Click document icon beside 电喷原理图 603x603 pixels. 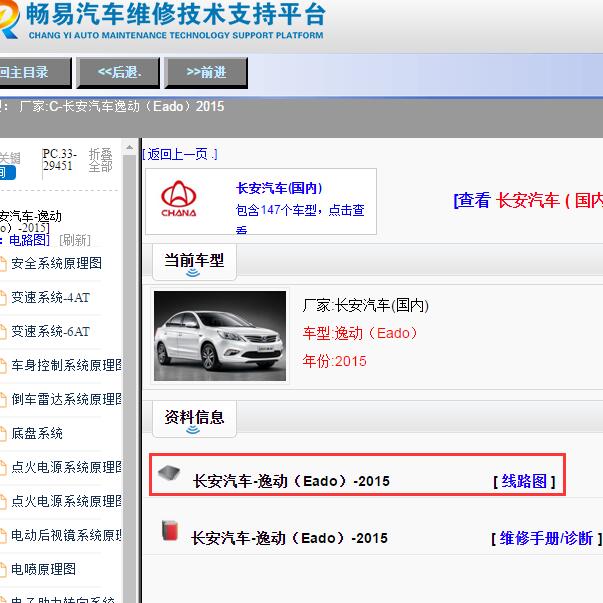point(3,570)
